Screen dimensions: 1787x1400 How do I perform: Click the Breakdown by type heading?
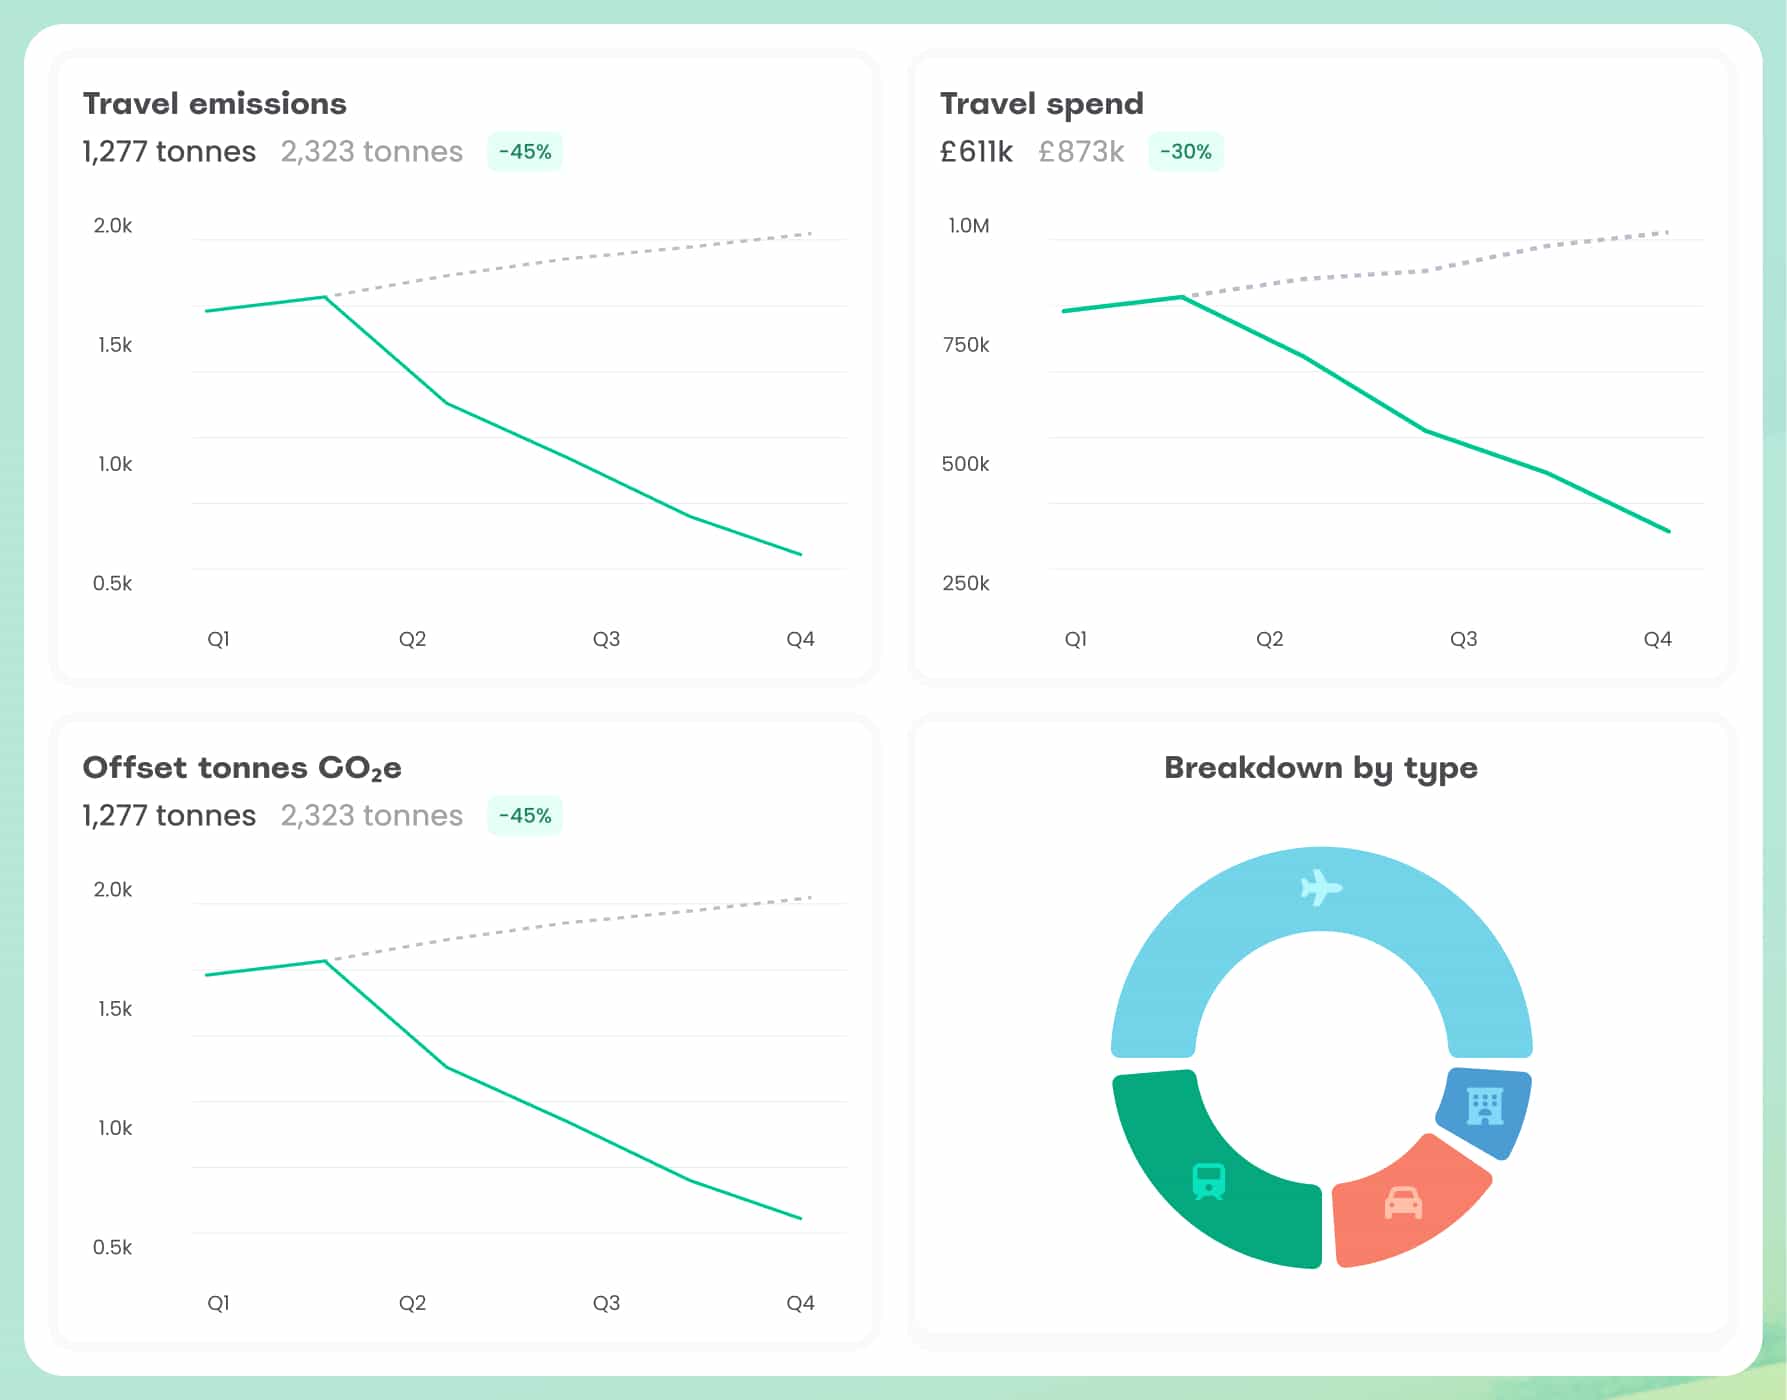click(1320, 768)
